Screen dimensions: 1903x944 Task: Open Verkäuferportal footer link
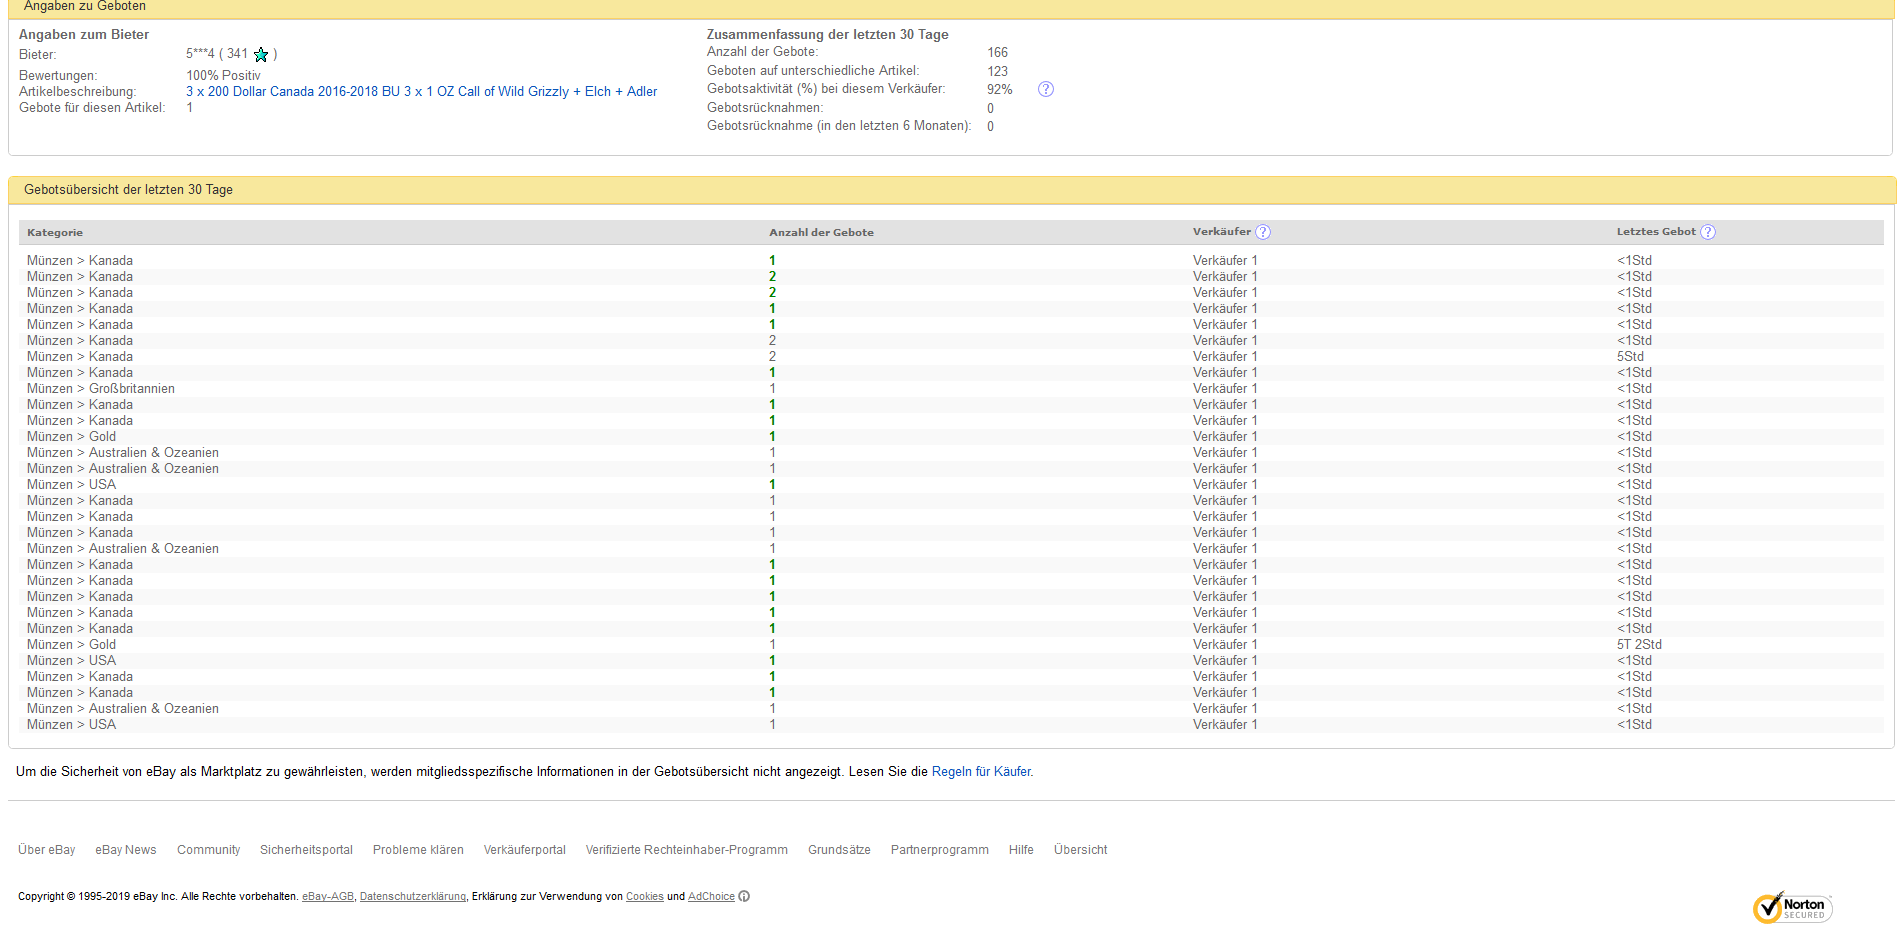click(524, 850)
